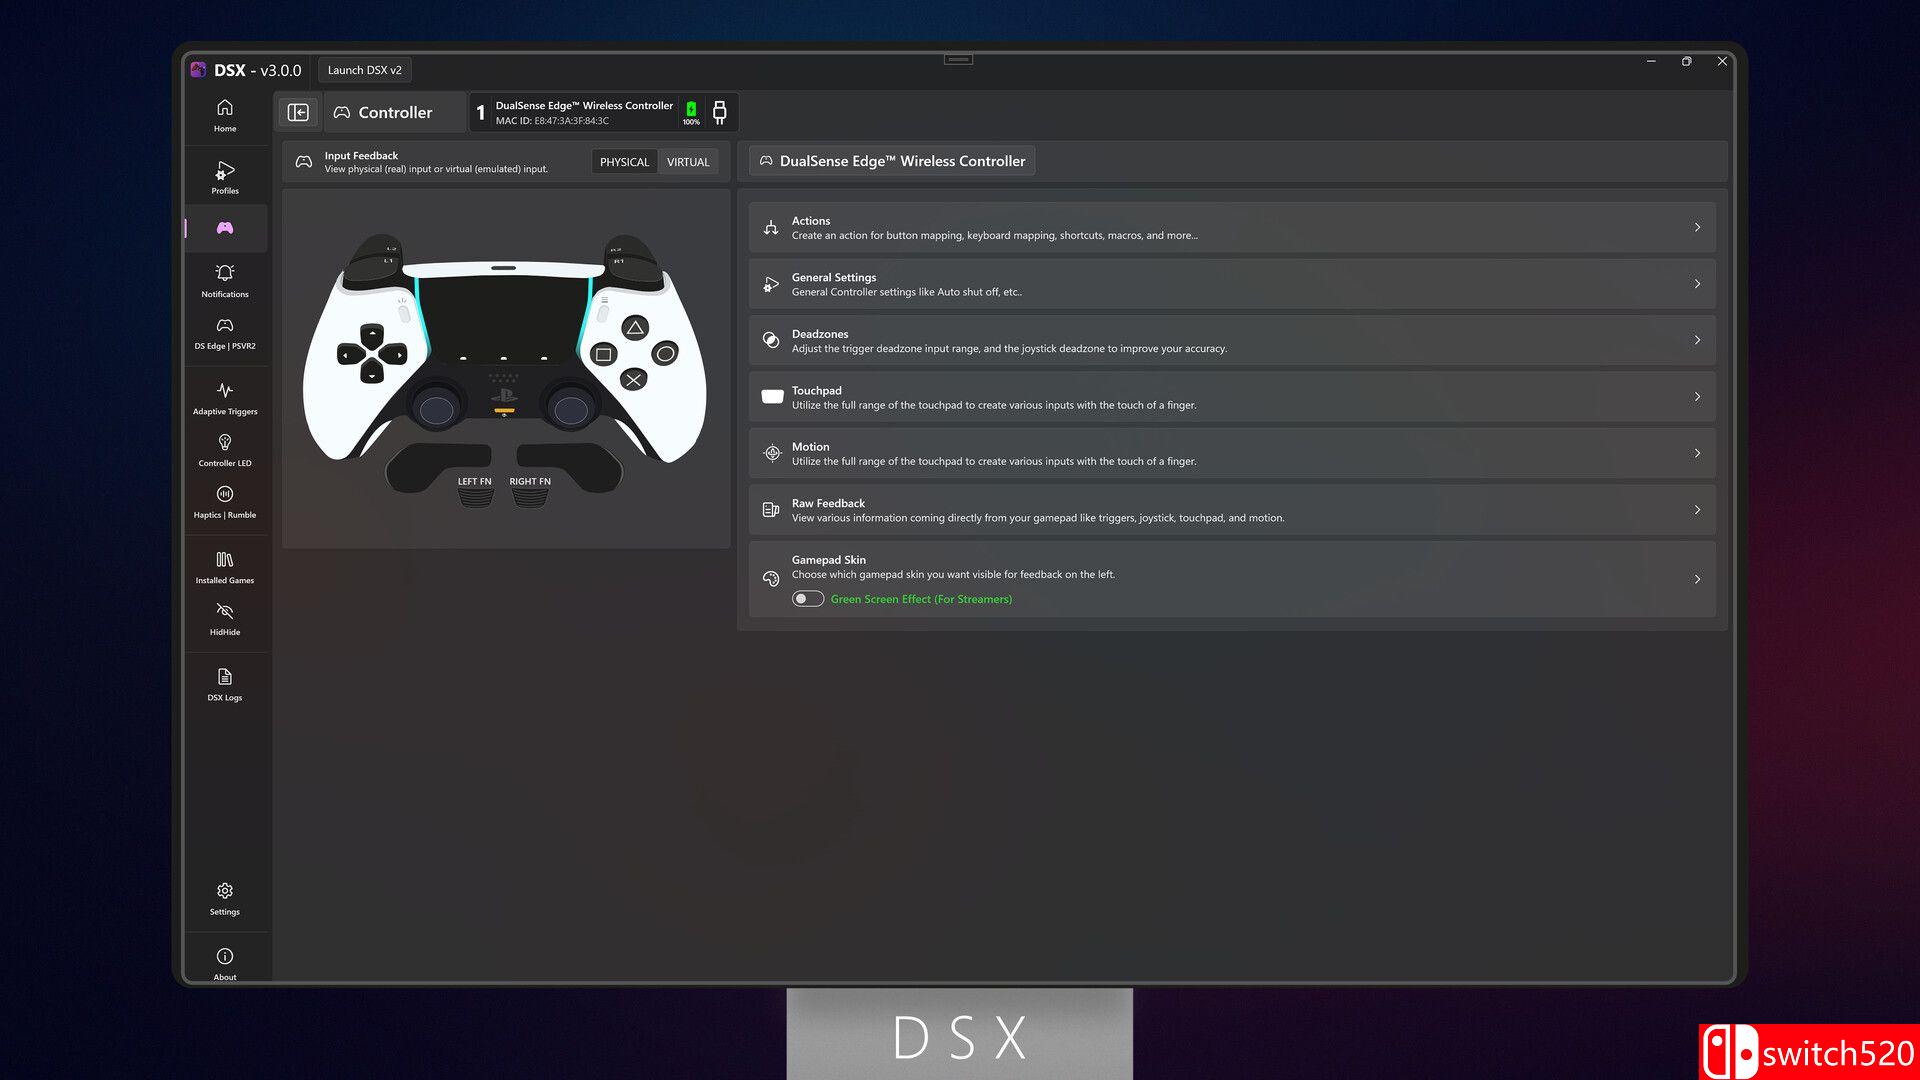Click the green battery 100% indicator
The image size is (1920, 1080).
(691, 112)
